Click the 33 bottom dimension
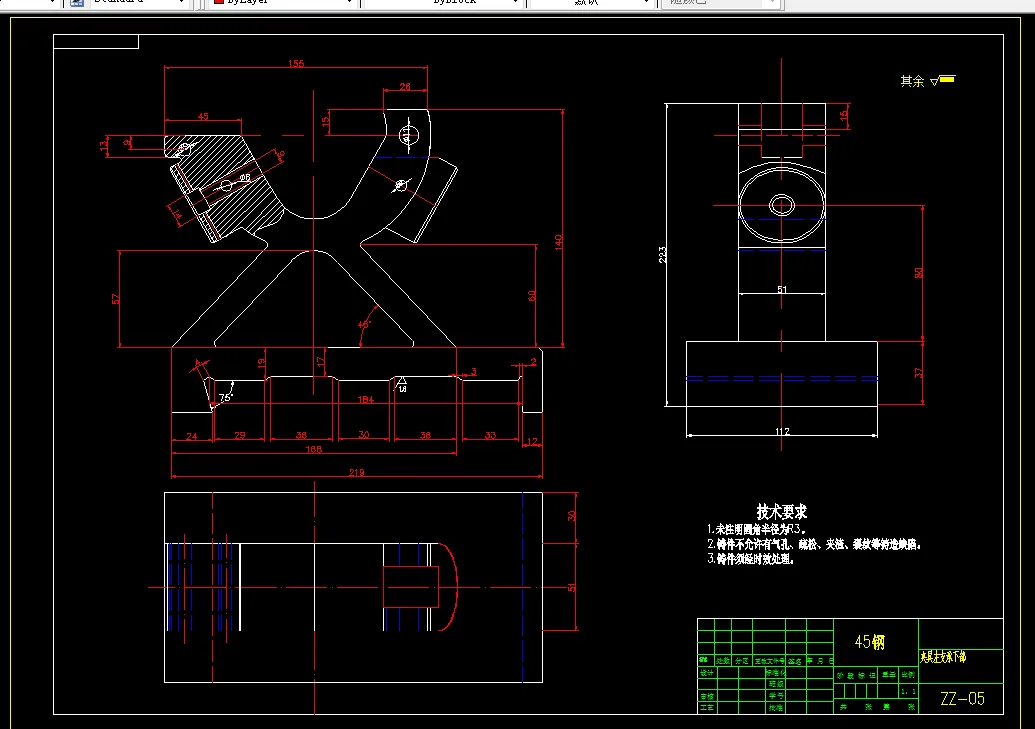Screen dimensions: 1035x729 [x=490, y=435]
